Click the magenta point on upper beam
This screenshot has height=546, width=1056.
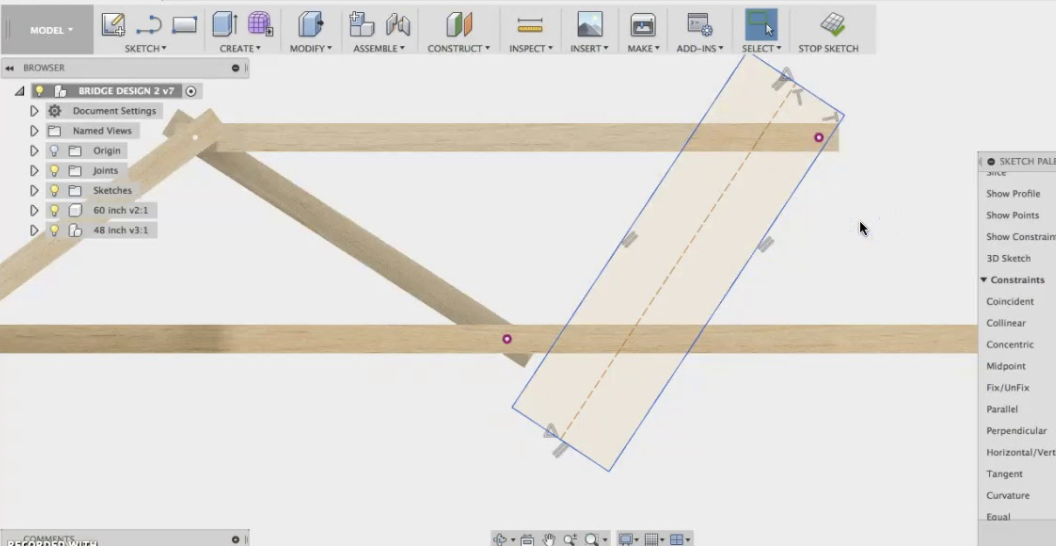(819, 137)
